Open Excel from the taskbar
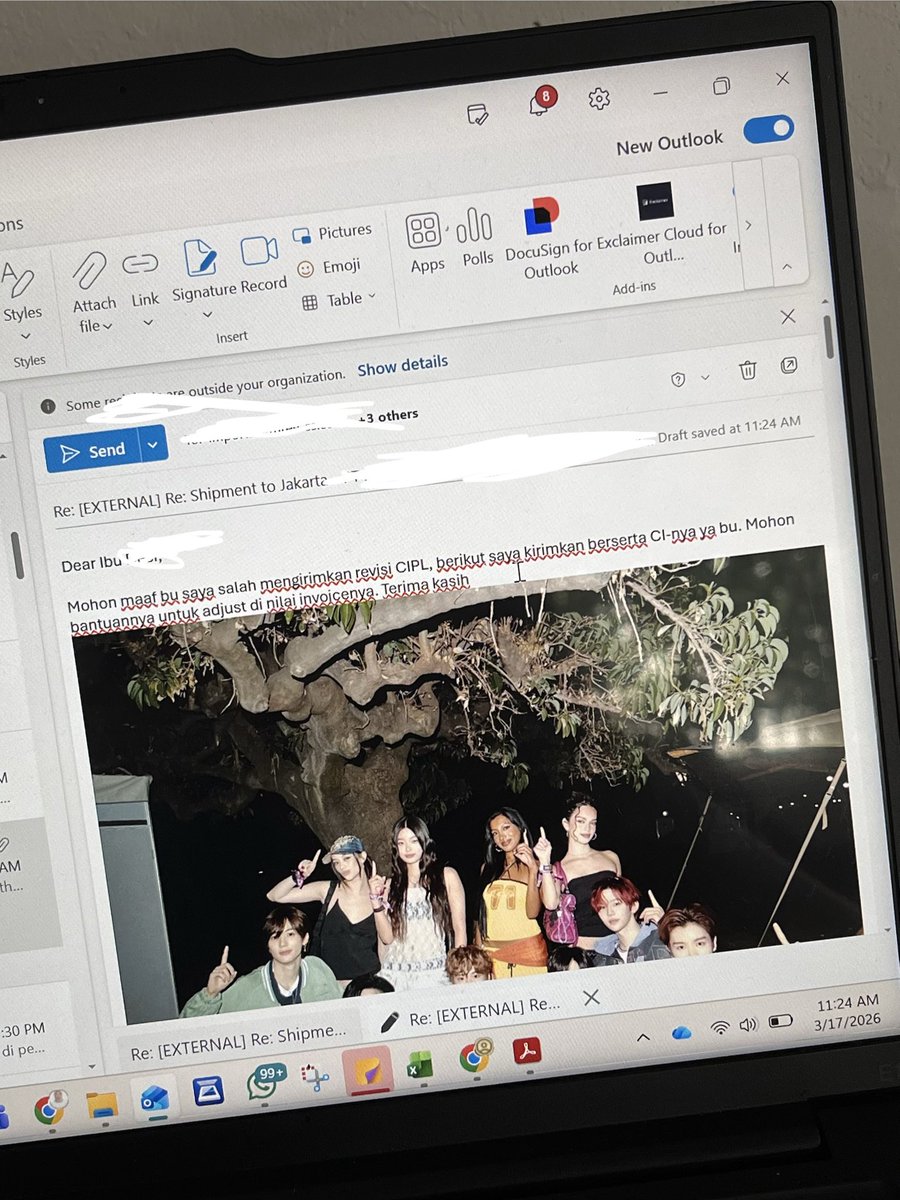The width and height of the screenshot is (900, 1200). pos(419,1066)
